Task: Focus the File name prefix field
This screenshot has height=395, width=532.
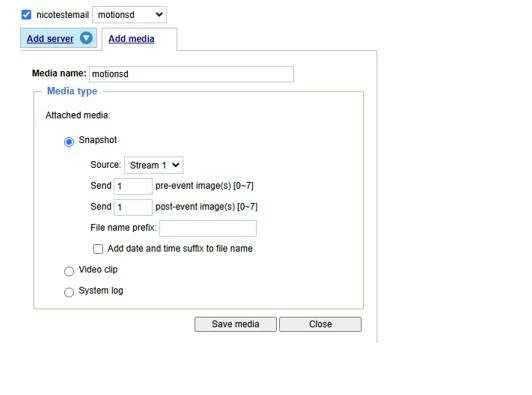Action: coord(208,228)
